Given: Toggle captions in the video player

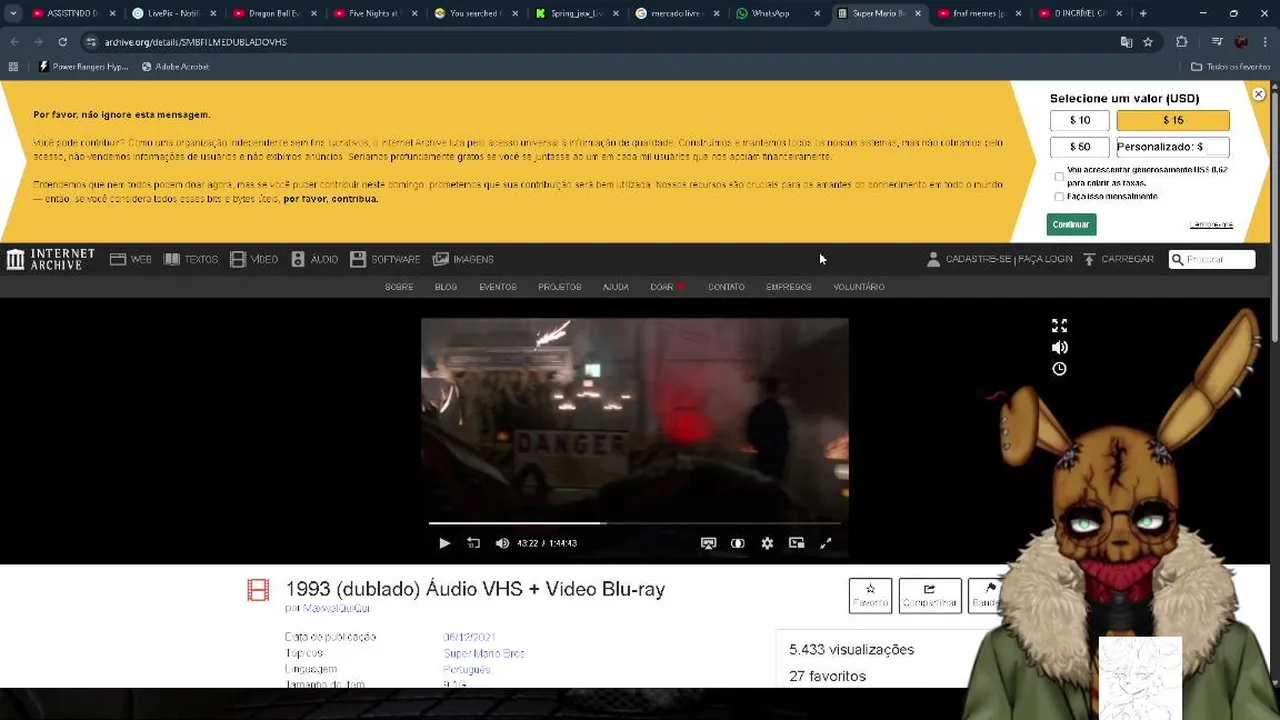Looking at the screenshot, I should coord(738,543).
